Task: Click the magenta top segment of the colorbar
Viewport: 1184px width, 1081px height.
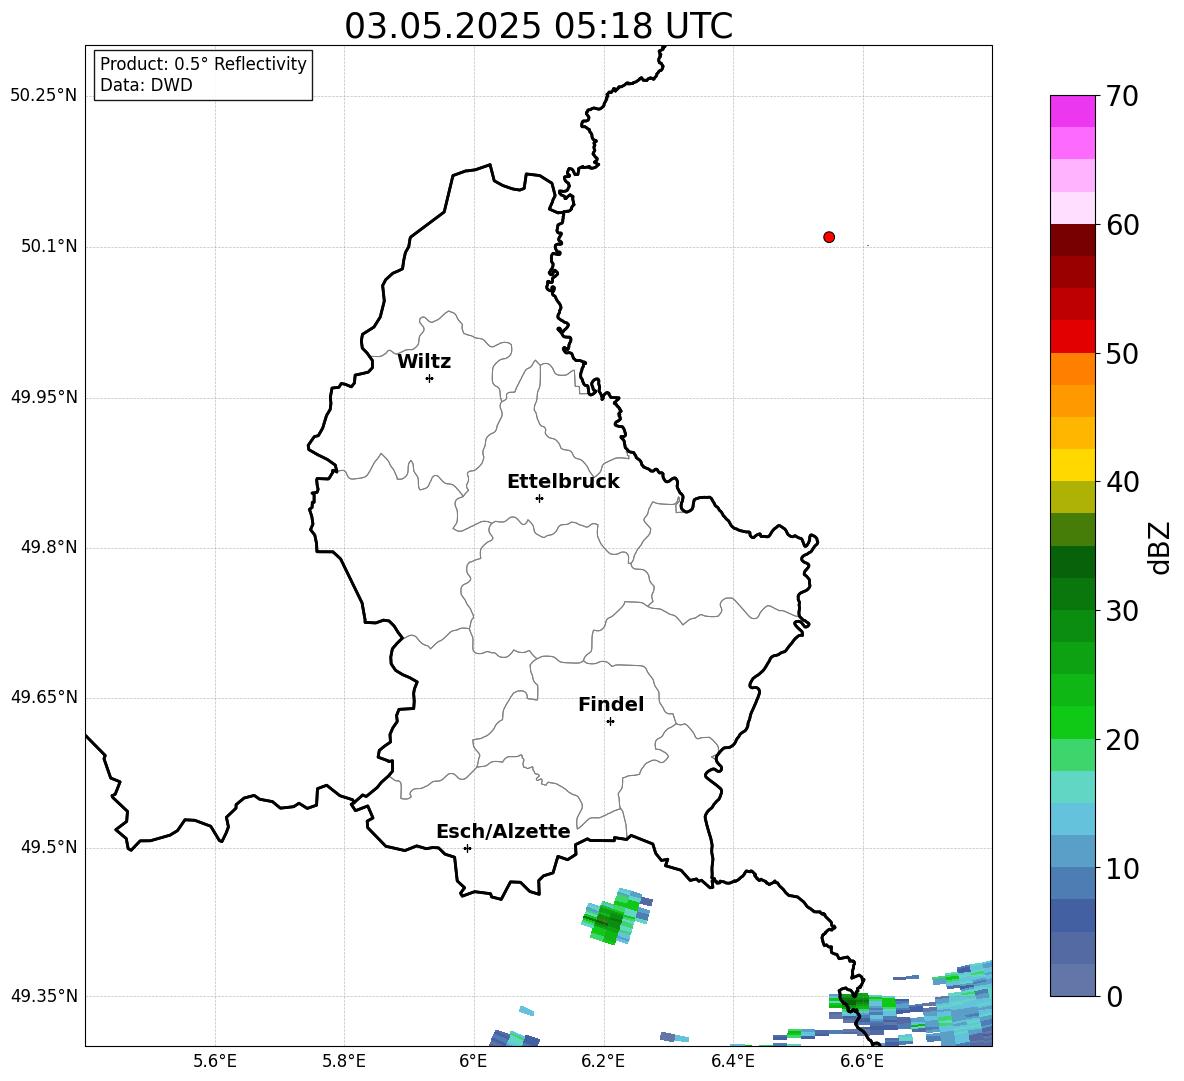Action: click(x=1072, y=111)
